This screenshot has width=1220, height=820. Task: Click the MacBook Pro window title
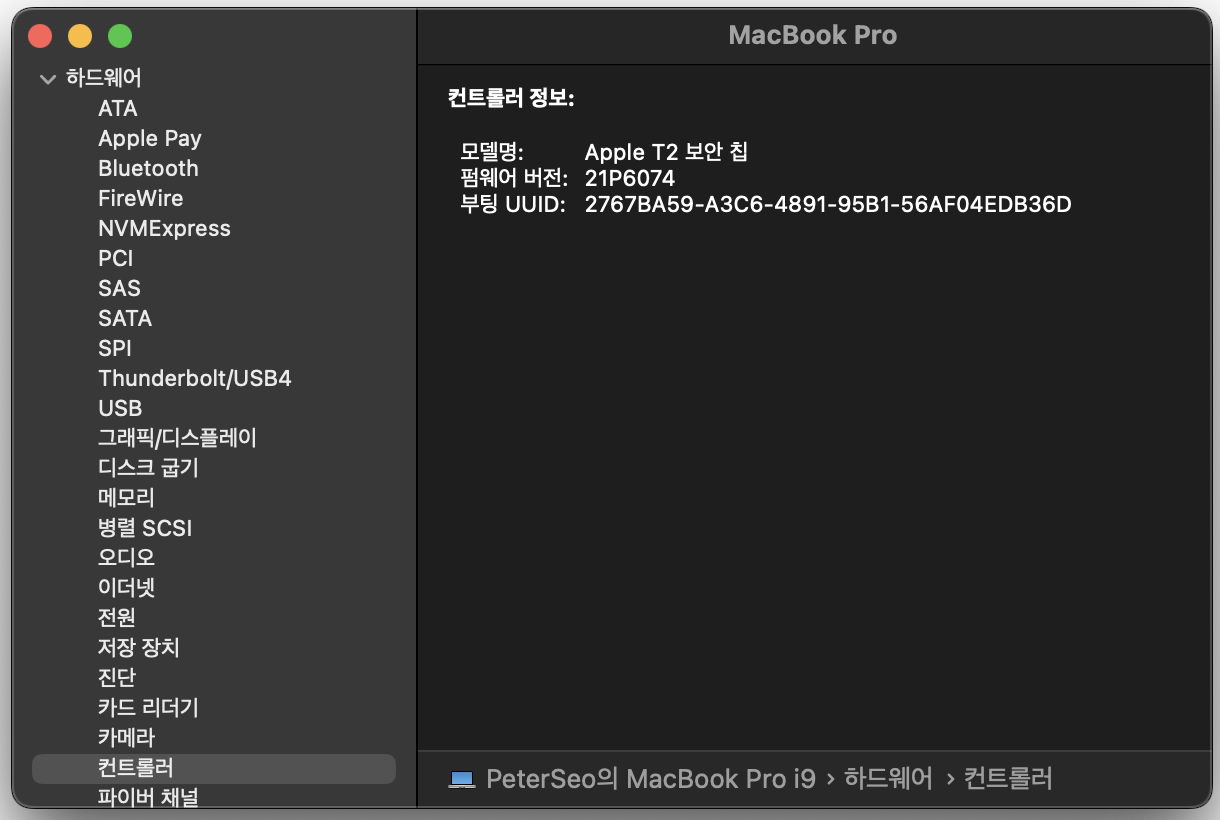pos(813,35)
